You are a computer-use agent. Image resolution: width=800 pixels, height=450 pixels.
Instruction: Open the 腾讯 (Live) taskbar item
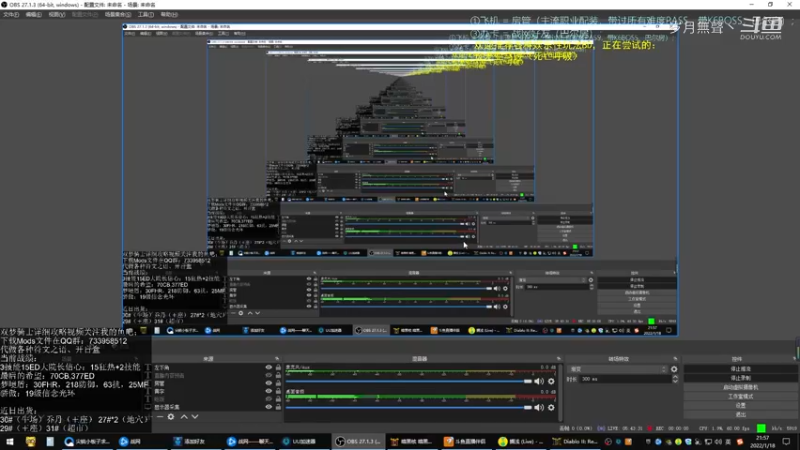click(x=520, y=441)
